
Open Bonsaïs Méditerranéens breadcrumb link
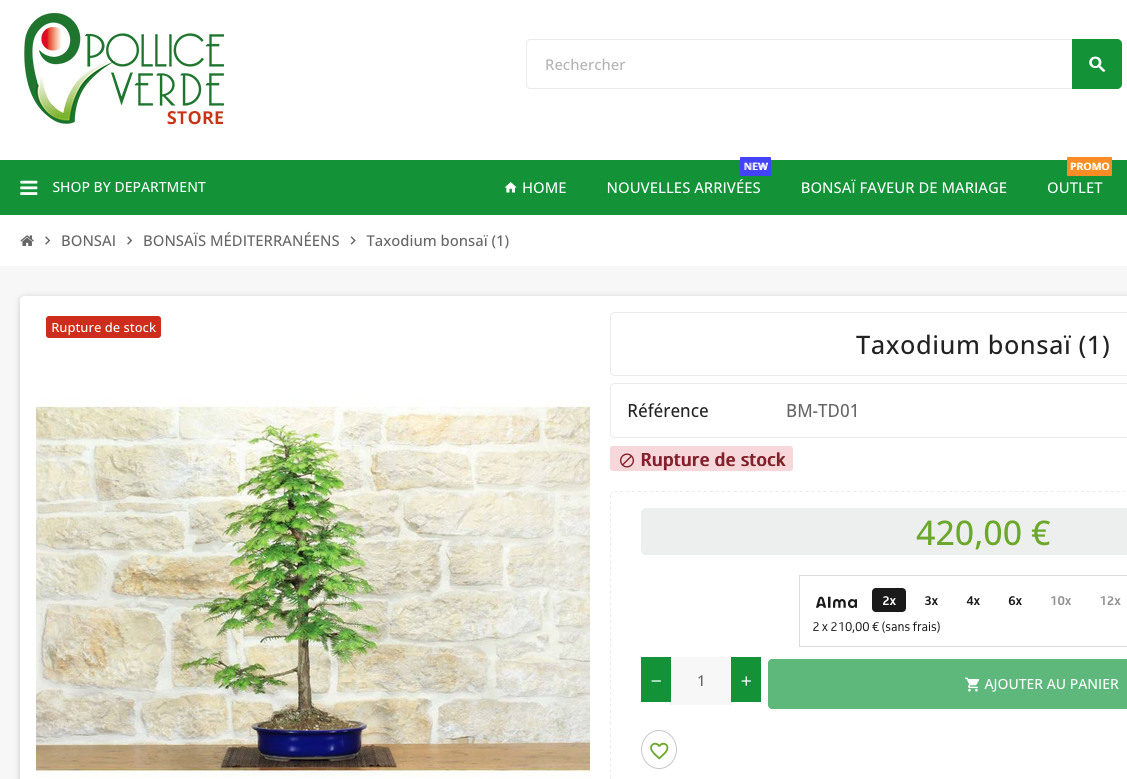pos(241,241)
